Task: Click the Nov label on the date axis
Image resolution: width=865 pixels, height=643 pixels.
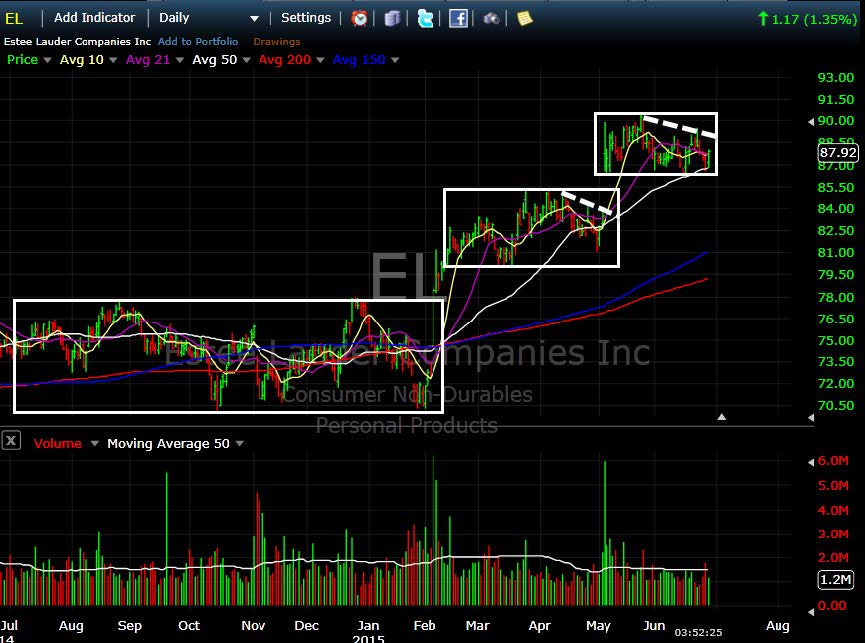Action: 253,626
